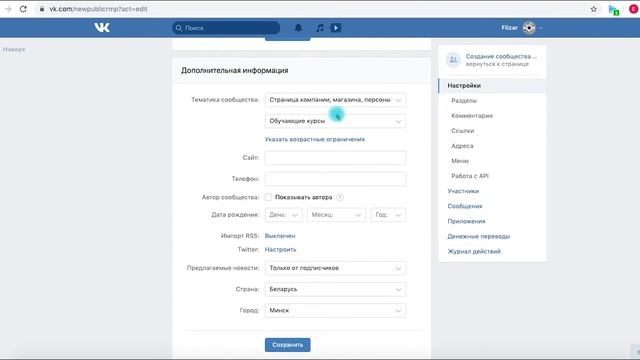Select Настройки in the sidebar
Viewport: 640px width, 360px height.
click(492, 86)
